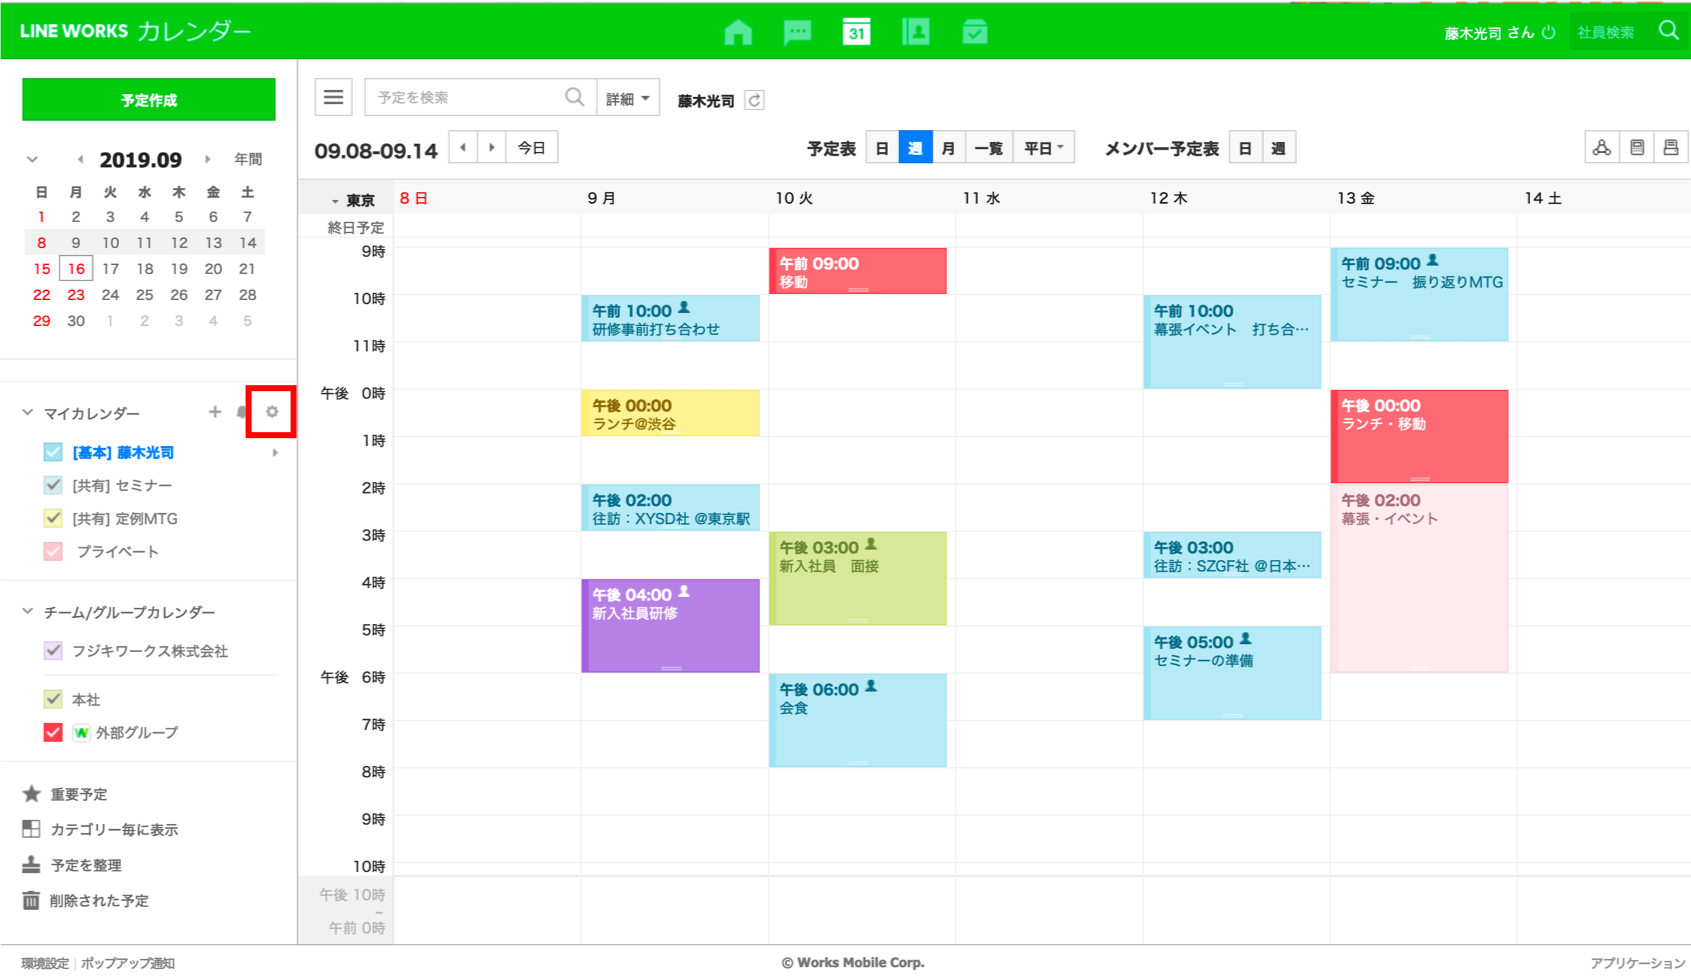The height and width of the screenshot is (979, 1691).
Task: Click the magnifier icon in schedule search
Action: click(574, 97)
